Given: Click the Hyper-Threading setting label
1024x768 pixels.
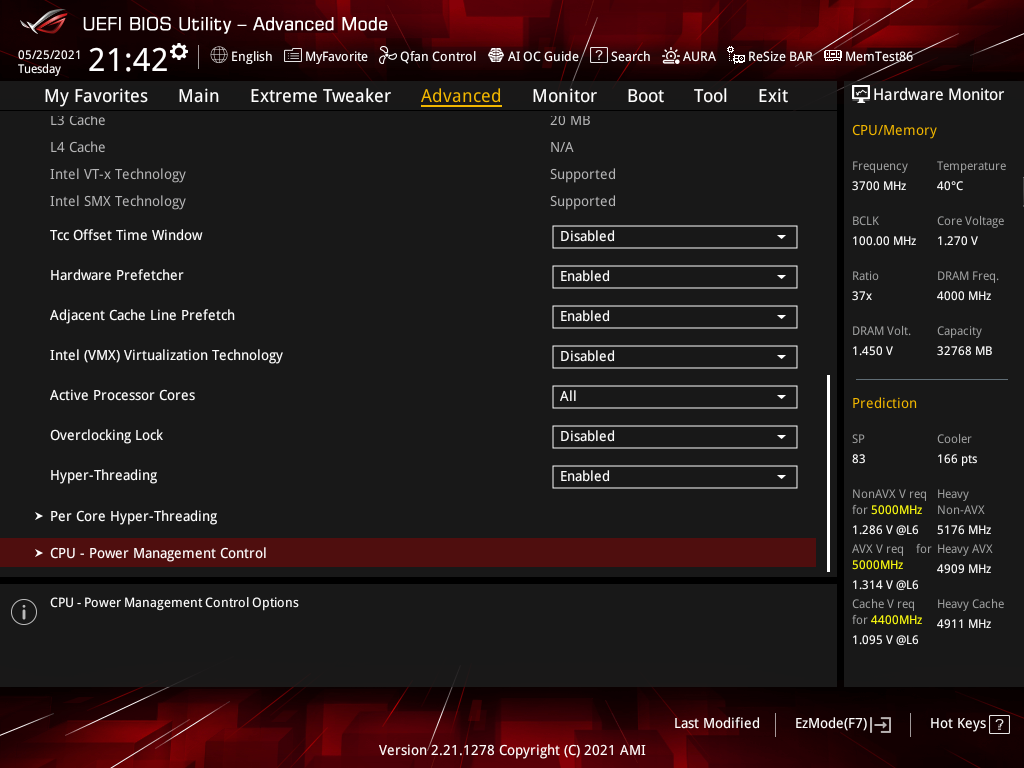Looking at the screenshot, I should pos(103,475).
